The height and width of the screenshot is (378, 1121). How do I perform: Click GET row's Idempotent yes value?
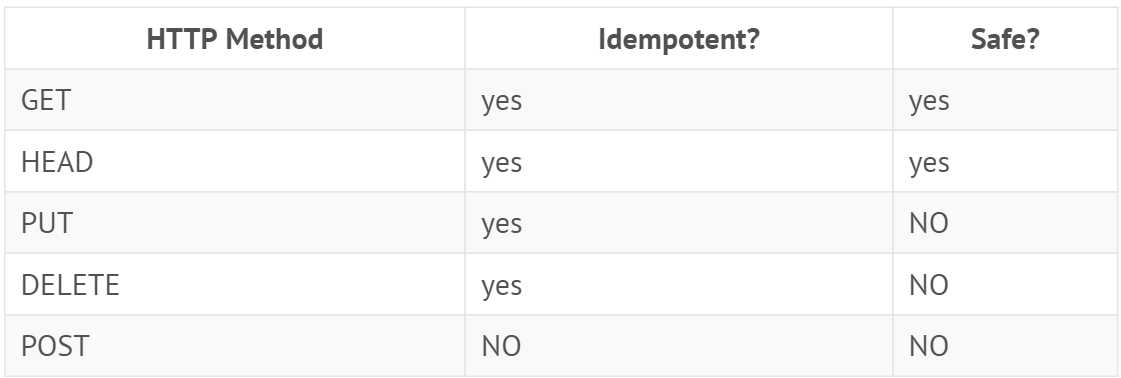(x=501, y=101)
